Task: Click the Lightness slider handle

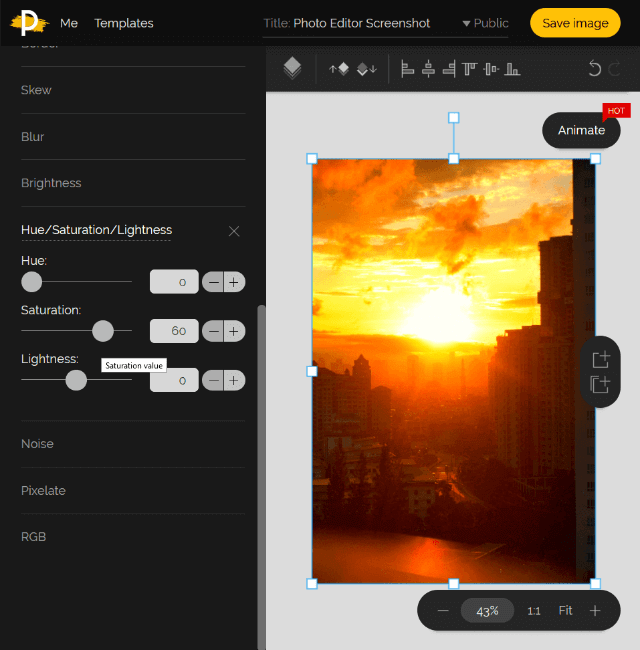Action: point(76,380)
